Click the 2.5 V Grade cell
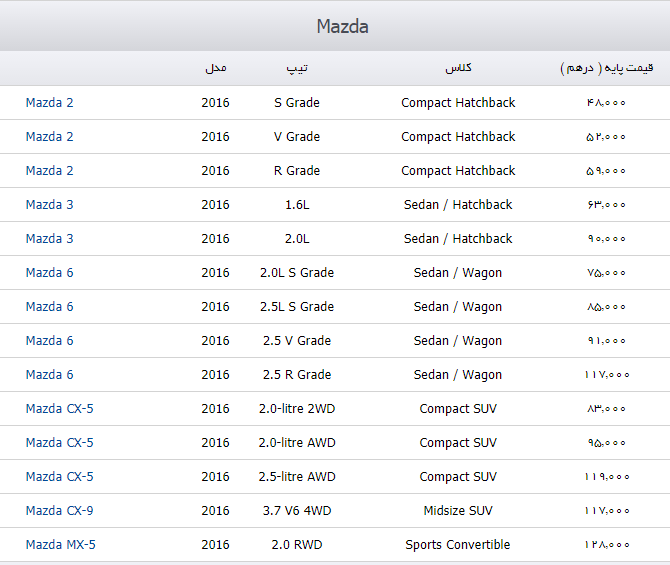Screen dimensions: 670x565 [297, 341]
